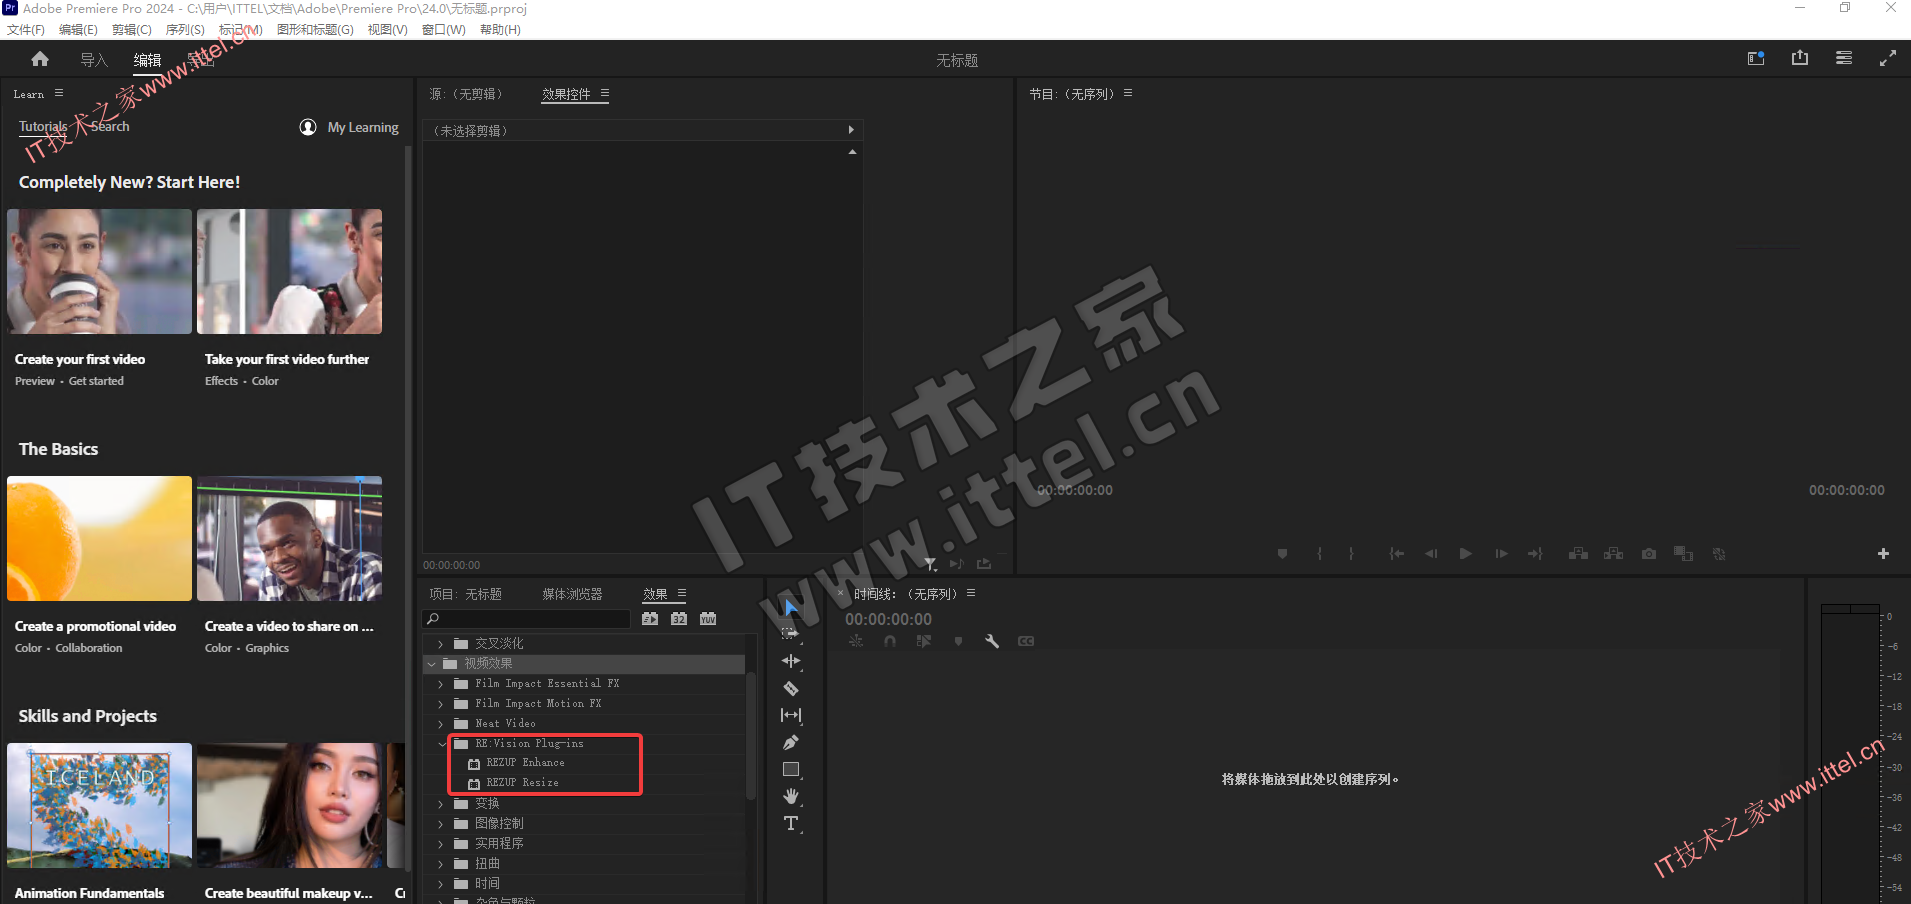Screen dimensions: 1911x904
Task: Filter effects by 32-bit Color icon
Action: click(x=679, y=619)
